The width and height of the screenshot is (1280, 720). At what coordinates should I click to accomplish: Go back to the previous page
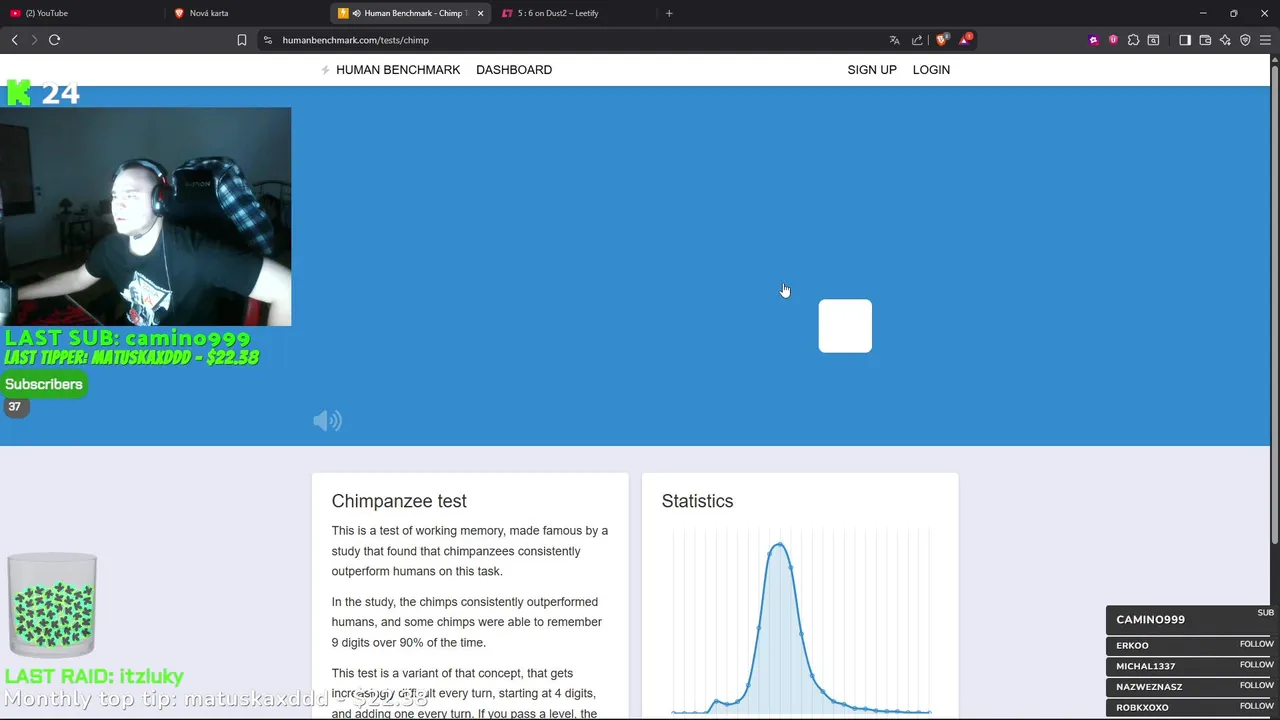[14, 40]
